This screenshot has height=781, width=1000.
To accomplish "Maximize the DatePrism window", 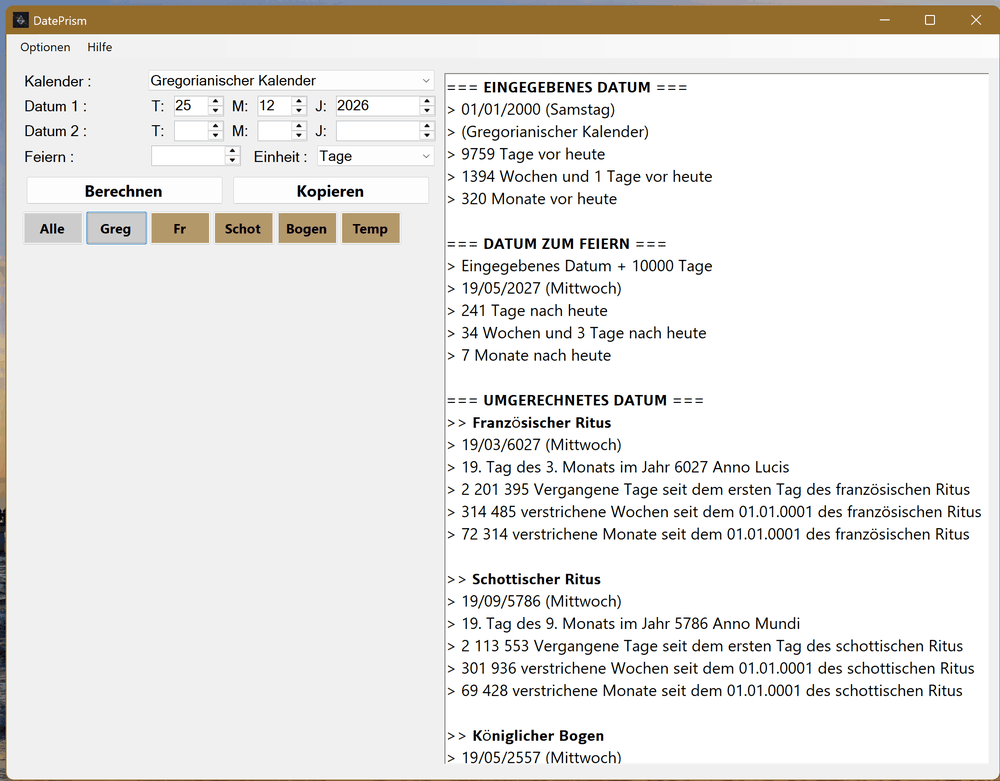I will (x=930, y=20).
